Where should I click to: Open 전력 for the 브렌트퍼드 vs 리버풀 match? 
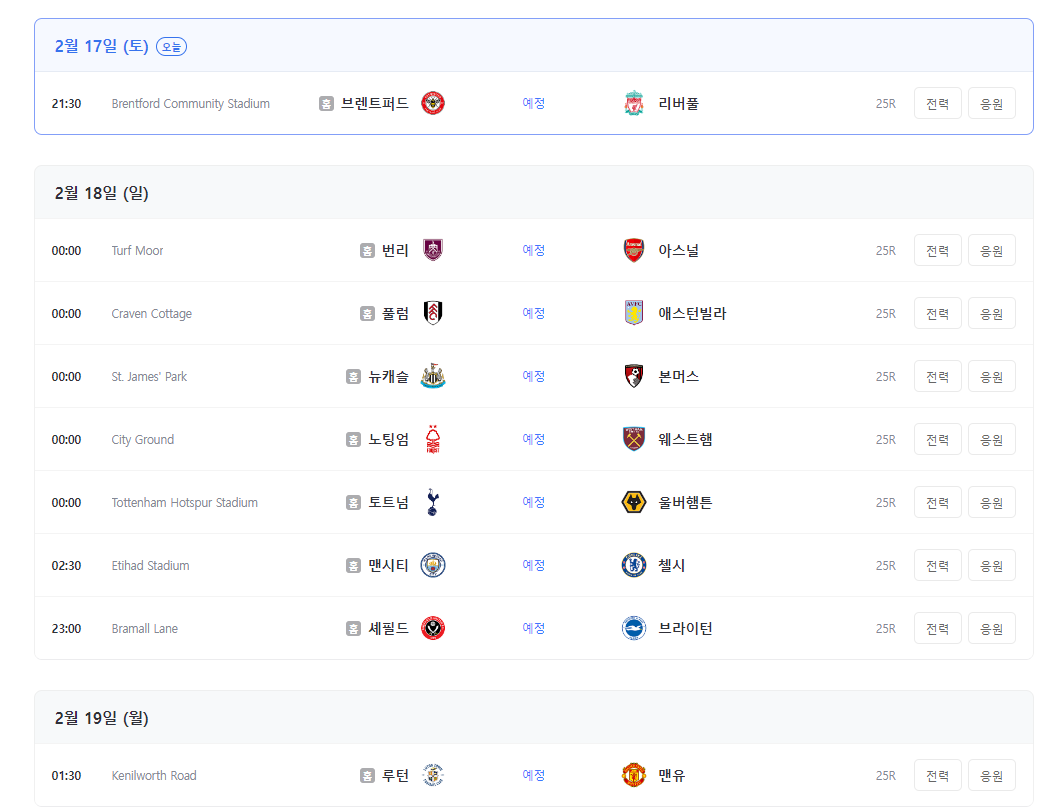[937, 102]
